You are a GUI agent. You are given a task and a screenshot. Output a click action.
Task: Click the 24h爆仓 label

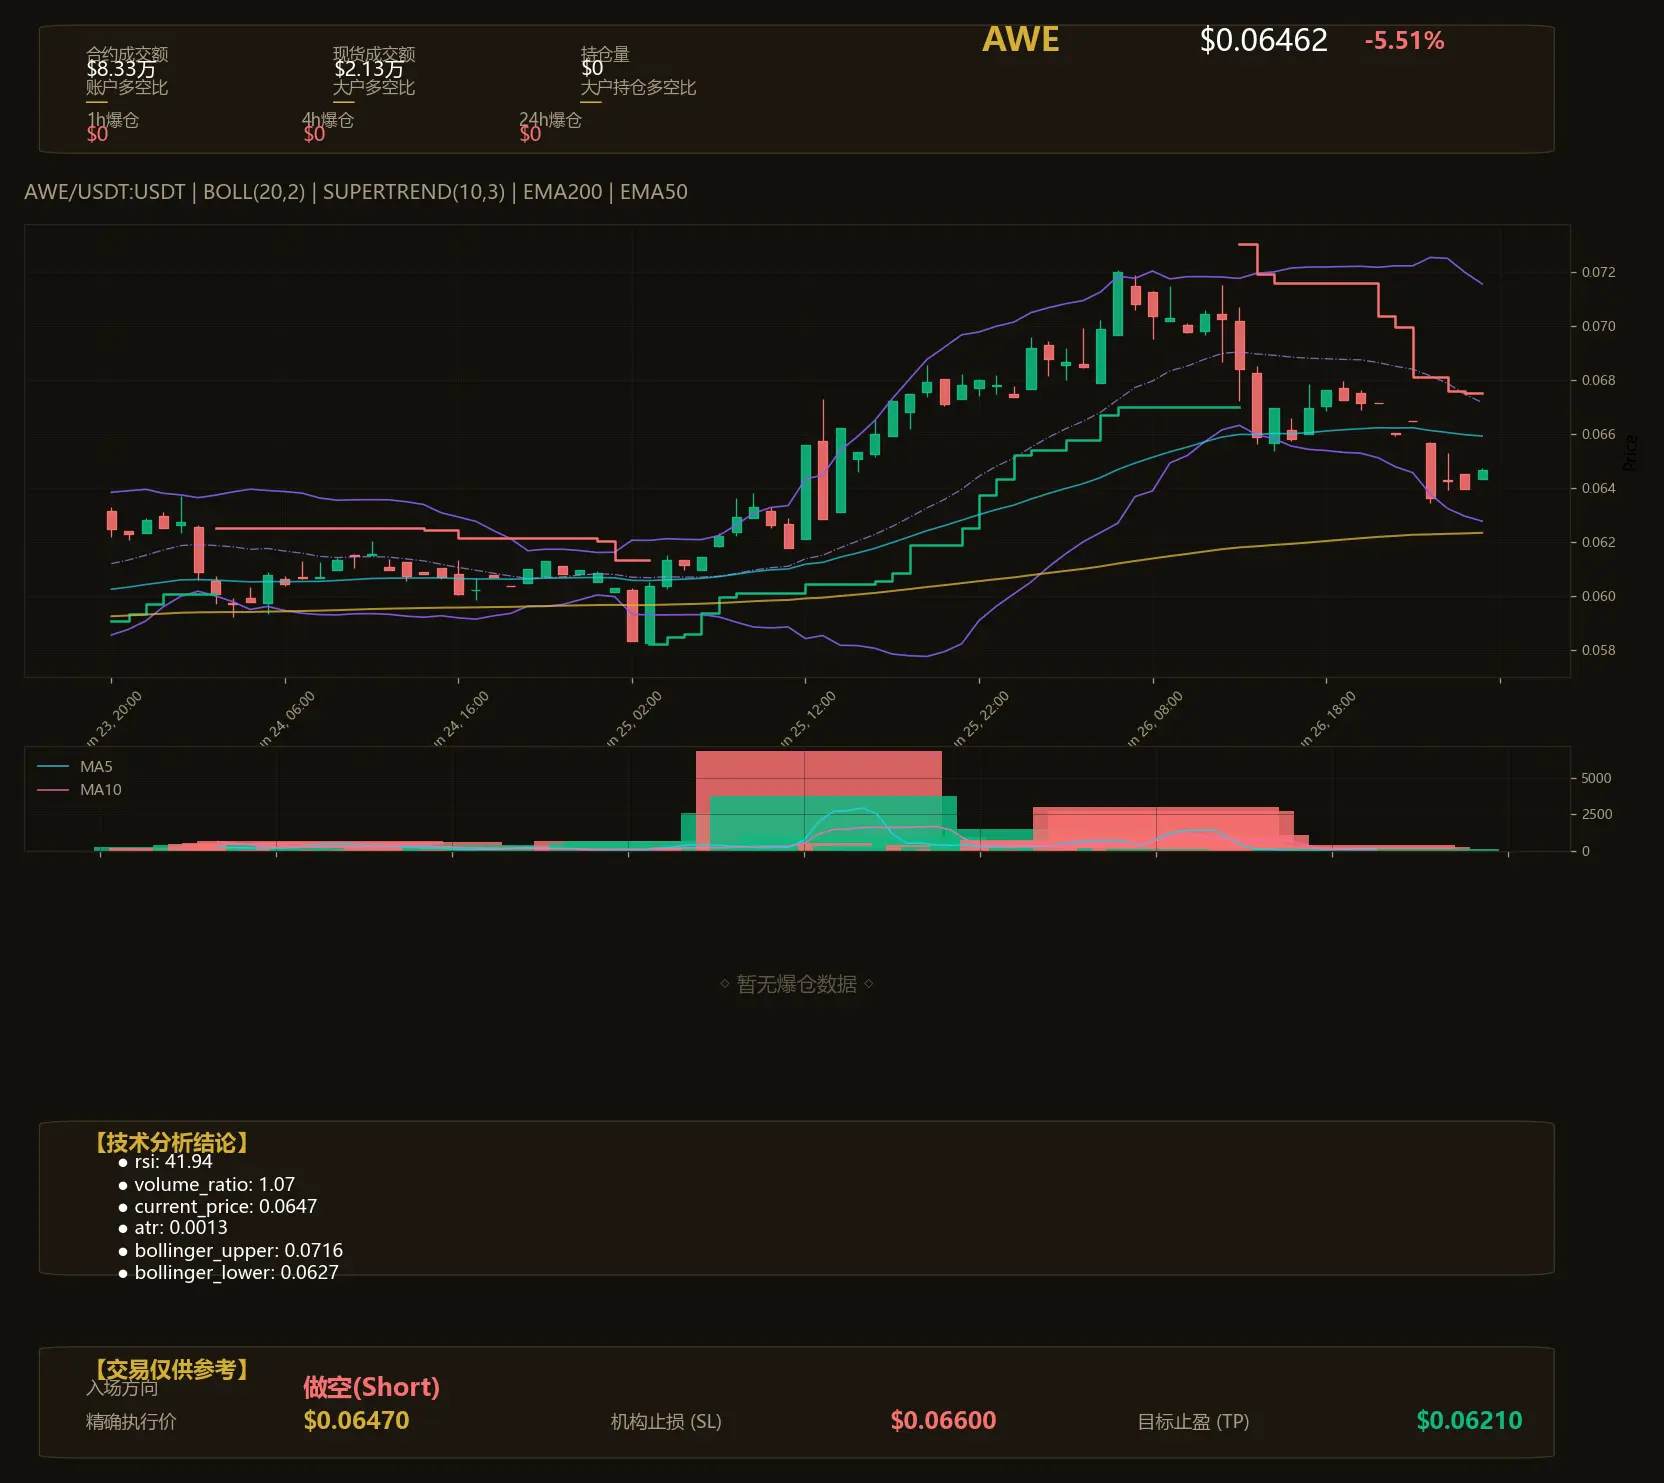[550, 120]
